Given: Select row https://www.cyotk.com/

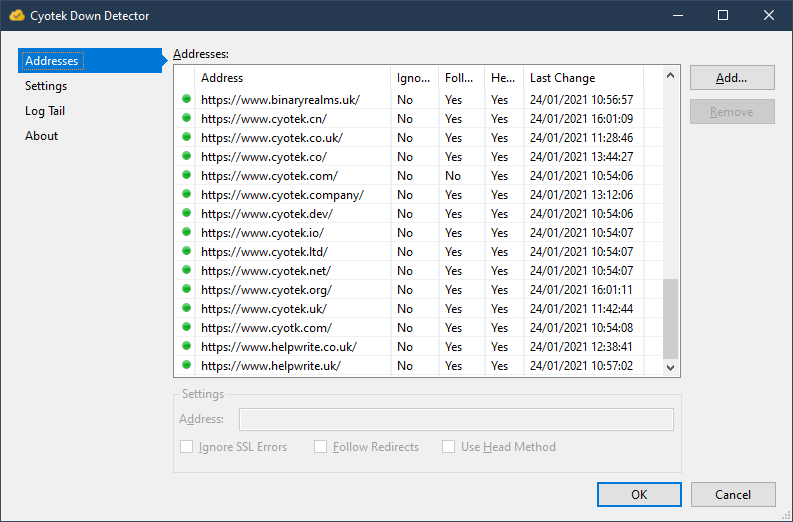Looking at the screenshot, I should tap(419, 328).
